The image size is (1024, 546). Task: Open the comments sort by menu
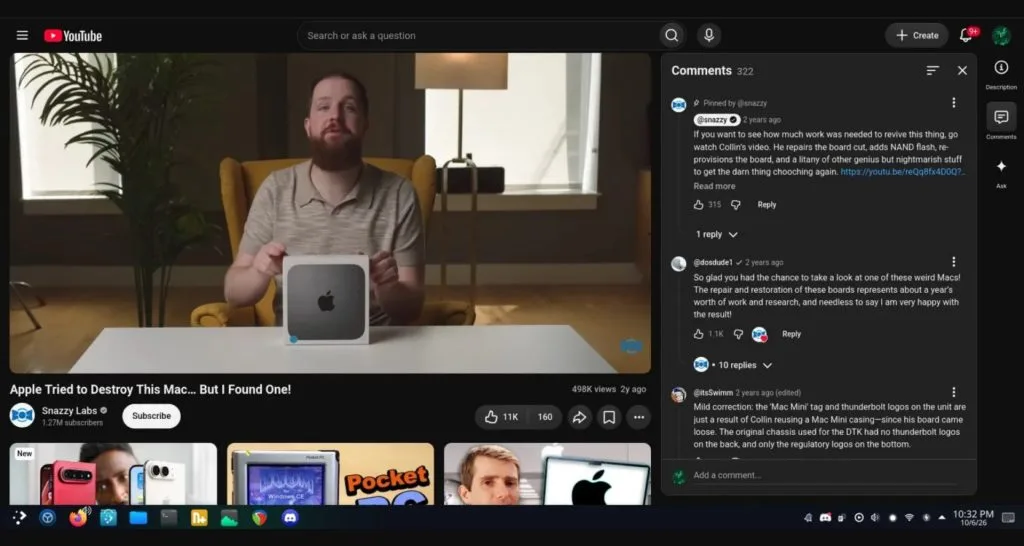point(933,71)
